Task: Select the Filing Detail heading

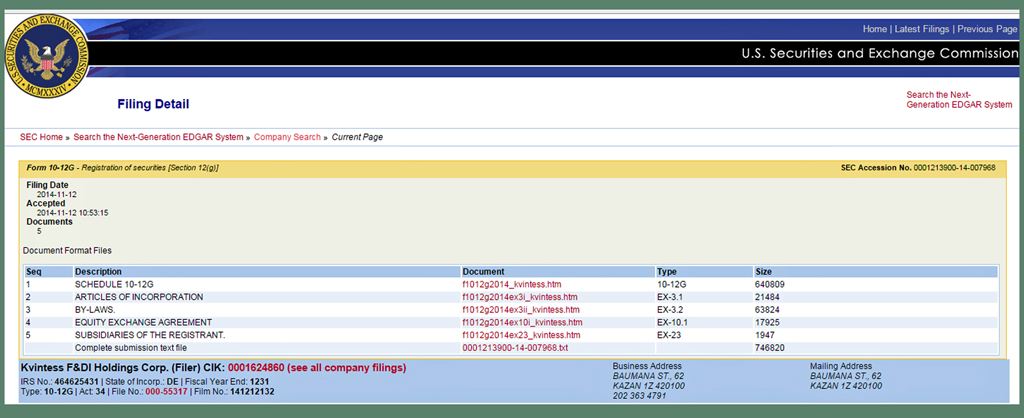Action: tap(153, 104)
